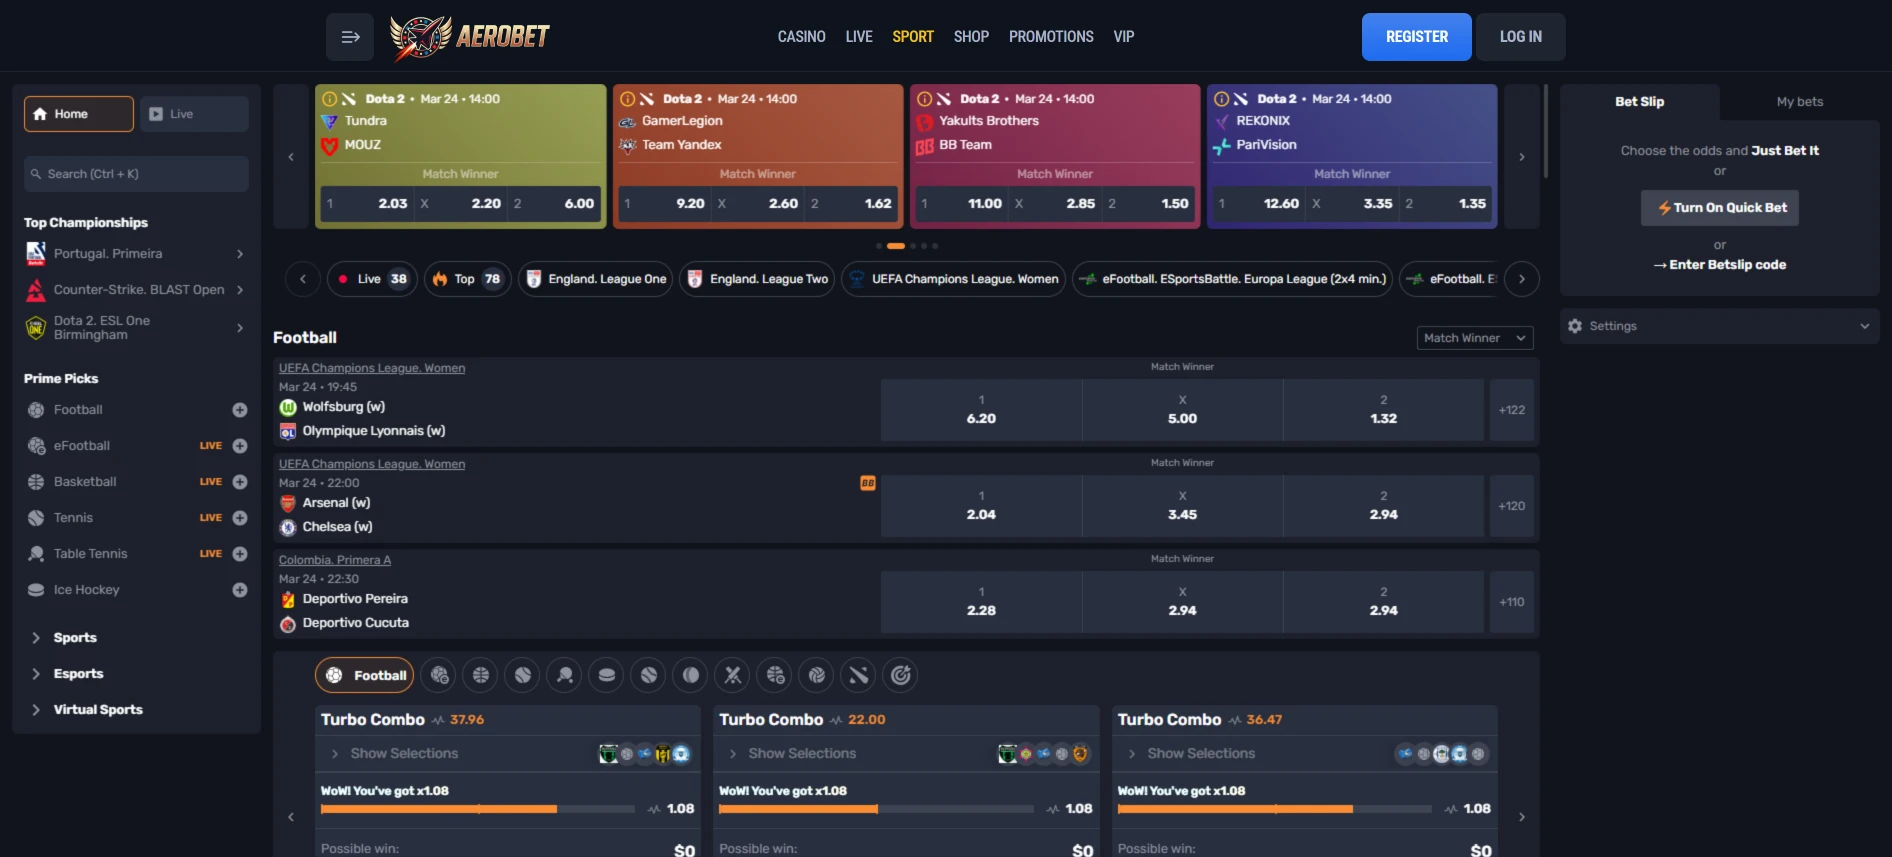Click the Aerobet logo
The image size is (1892, 857).
[x=470, y=38]
